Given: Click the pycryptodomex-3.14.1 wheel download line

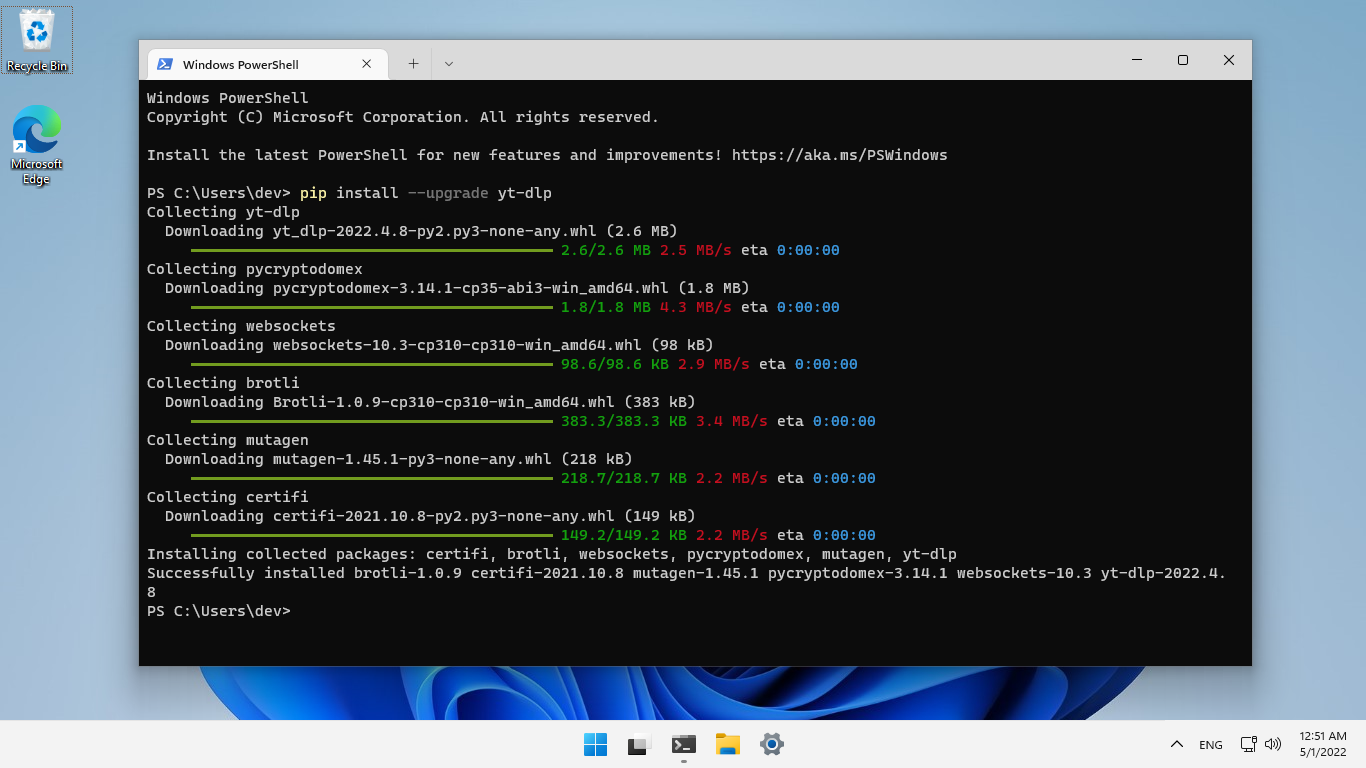Looking at the screenshot, I should click(458, 288).
